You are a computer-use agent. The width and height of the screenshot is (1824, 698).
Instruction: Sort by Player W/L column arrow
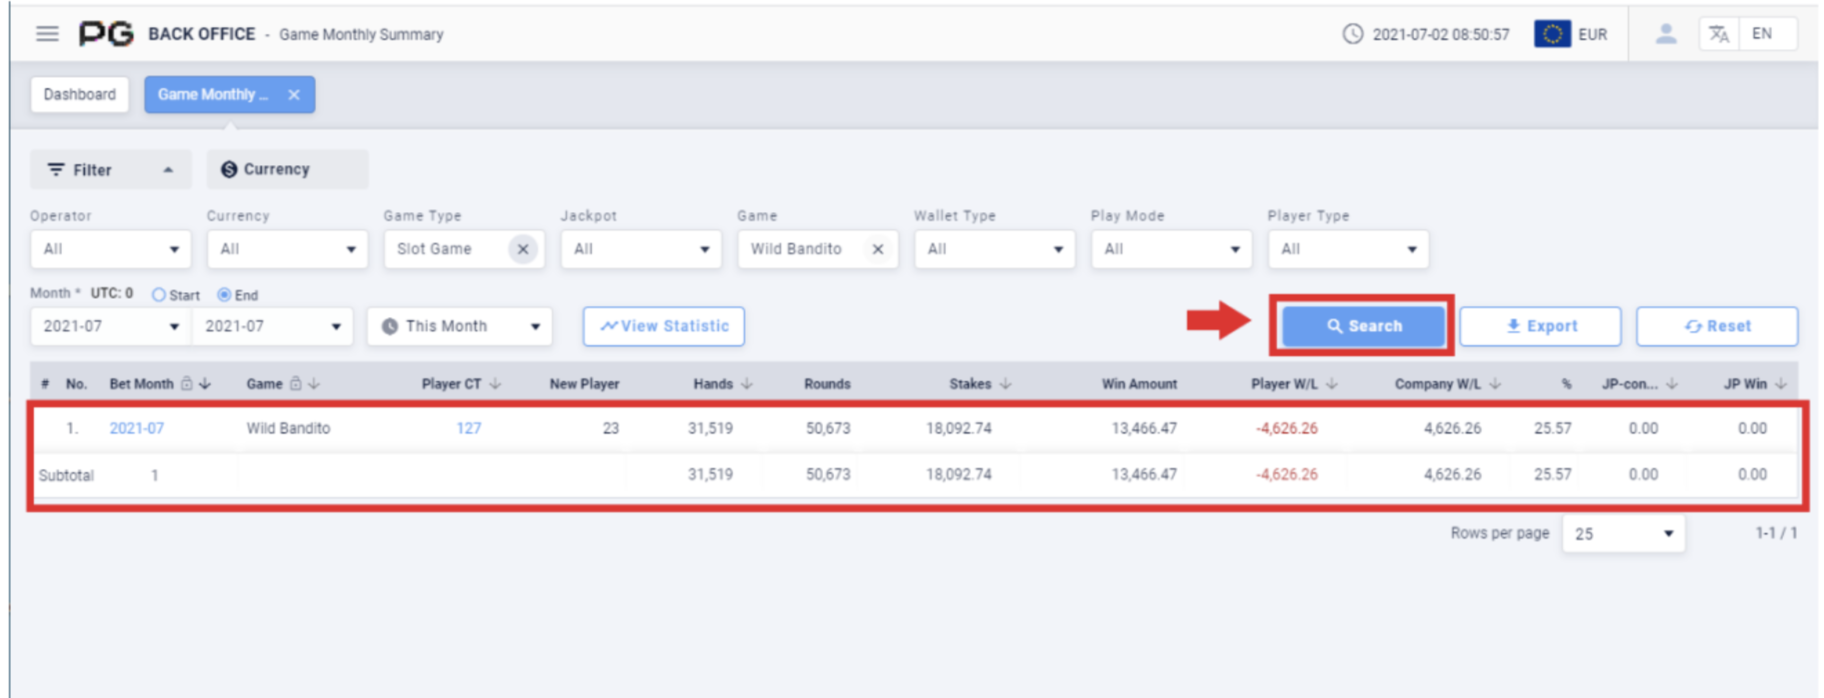[1331, 384]
